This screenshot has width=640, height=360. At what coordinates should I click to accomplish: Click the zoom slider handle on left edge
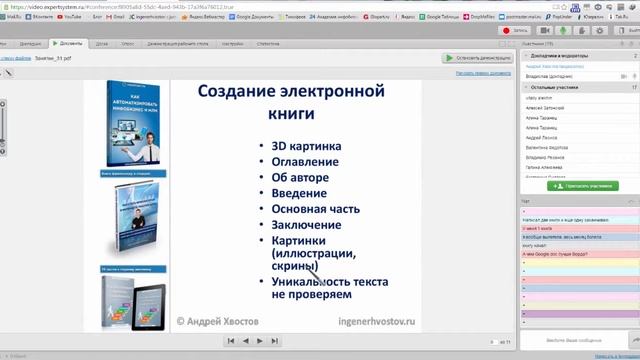[2, 139]
